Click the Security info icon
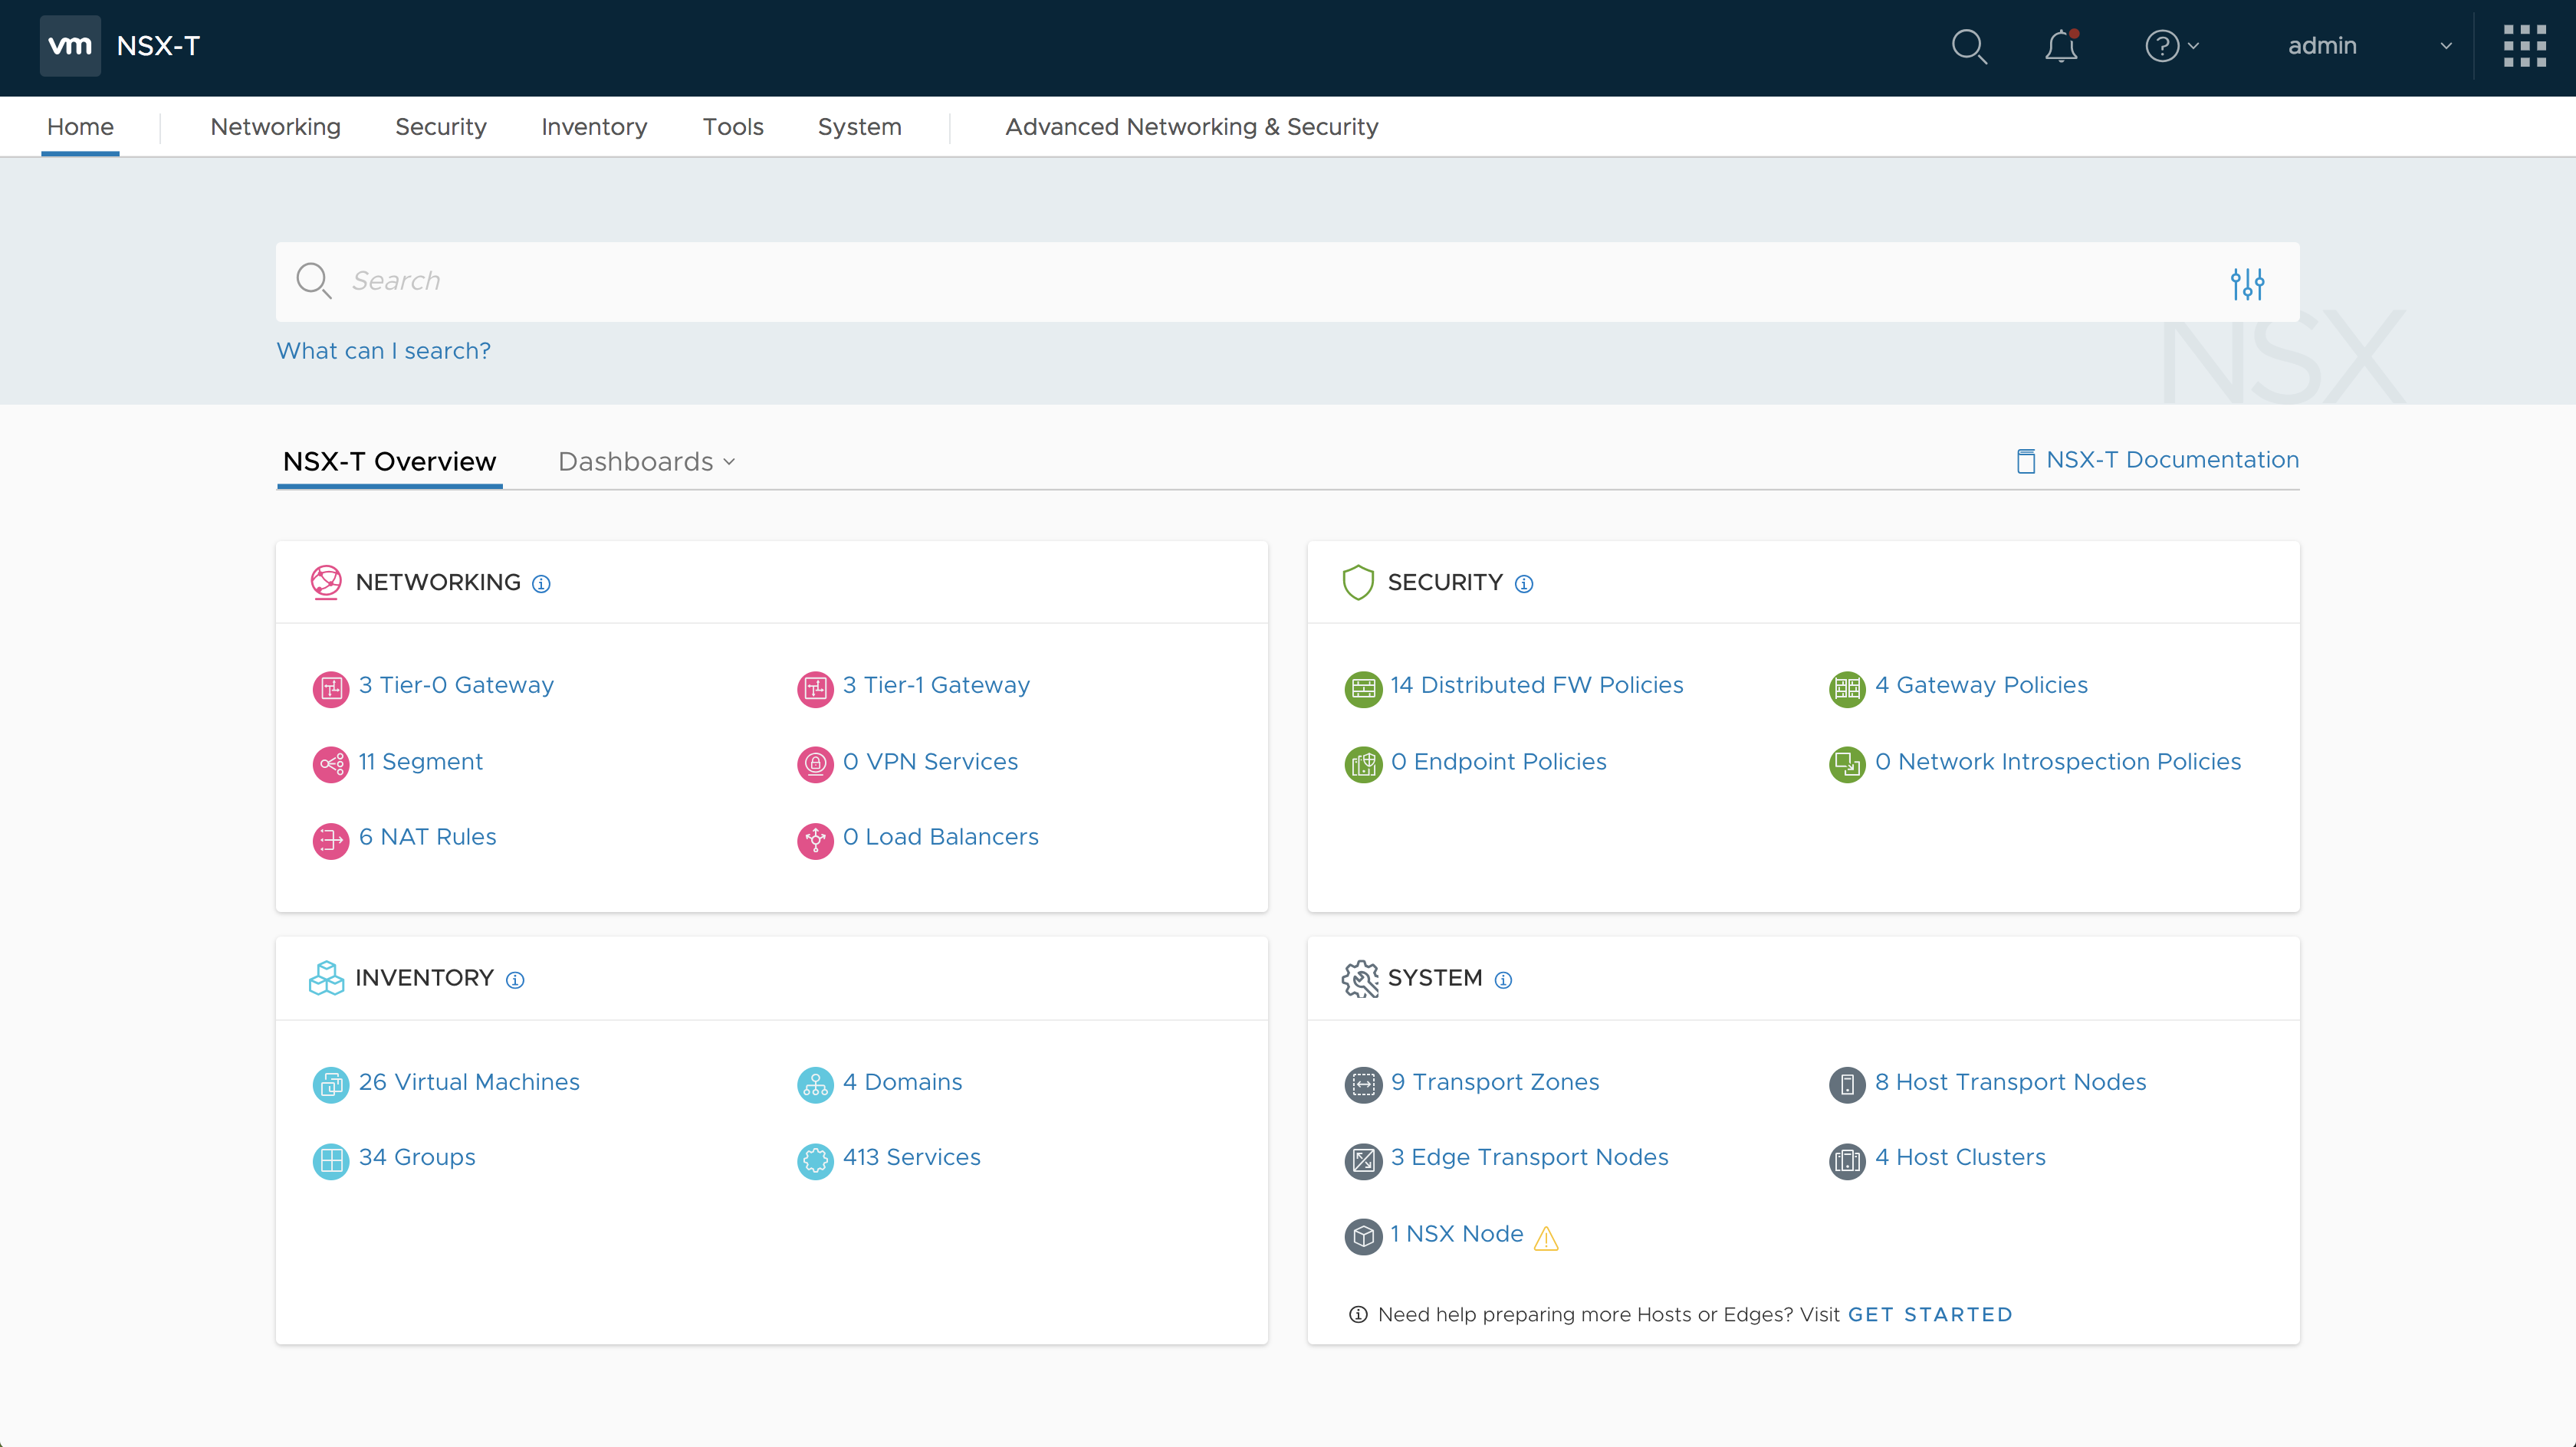This screenshot has height=1447, width=2576. [x=1523, y=584]
